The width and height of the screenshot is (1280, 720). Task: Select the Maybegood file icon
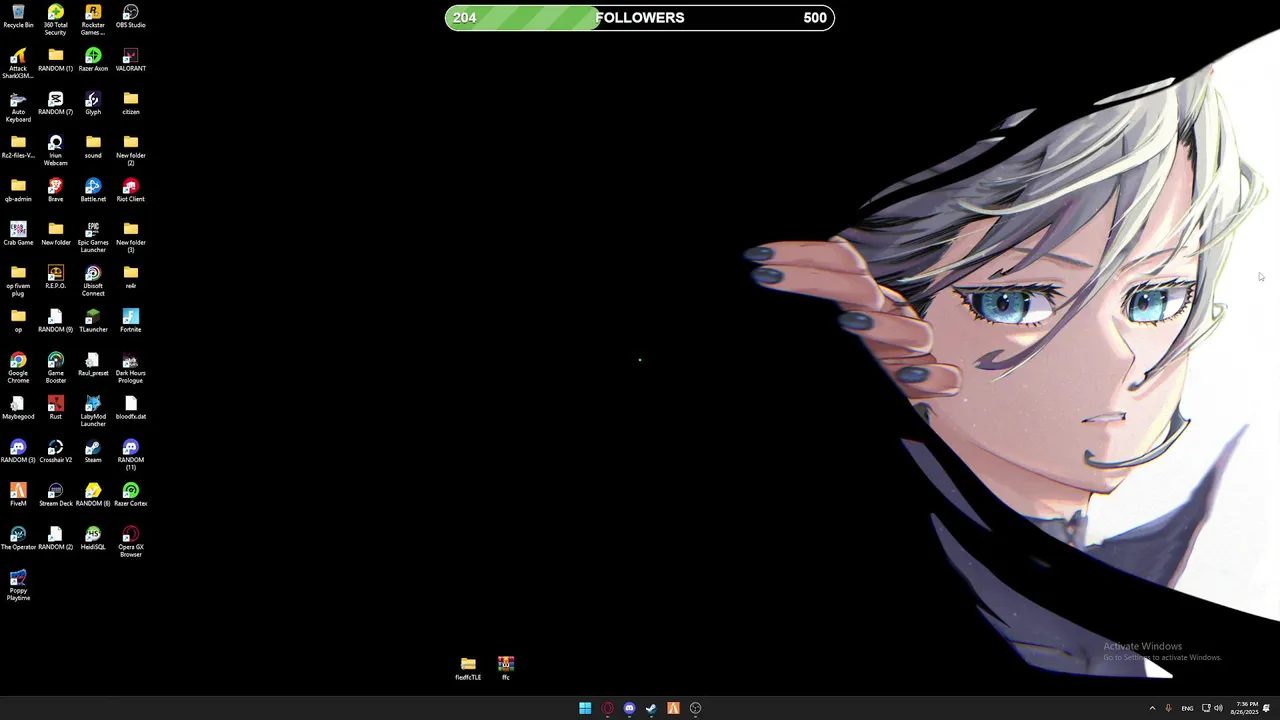[18, 408]
